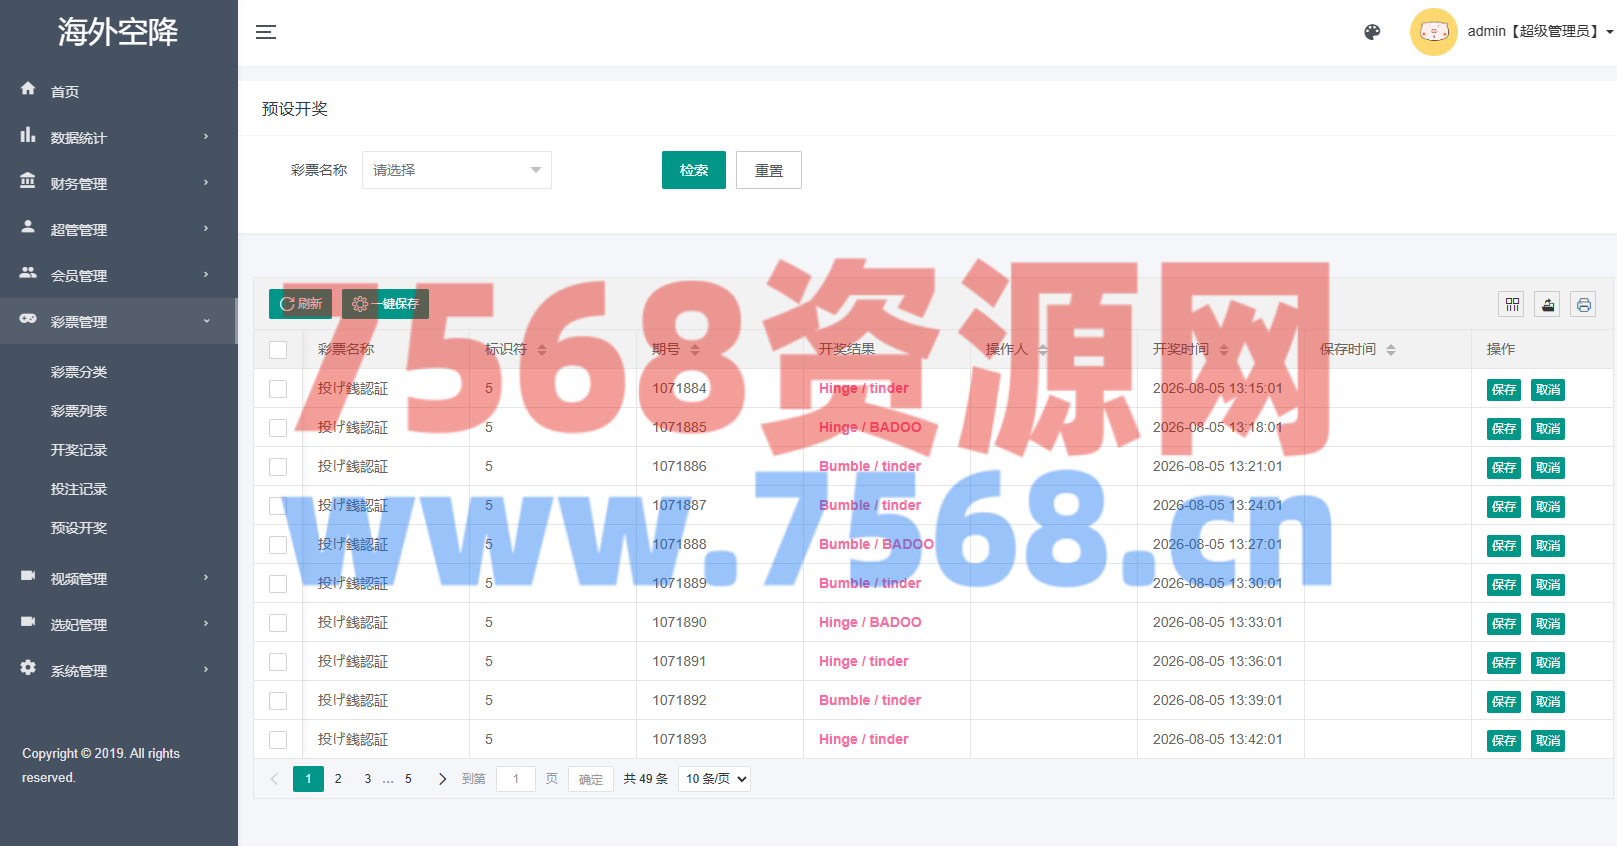Check the row for 期号 1071891

(x=278, y=662)
